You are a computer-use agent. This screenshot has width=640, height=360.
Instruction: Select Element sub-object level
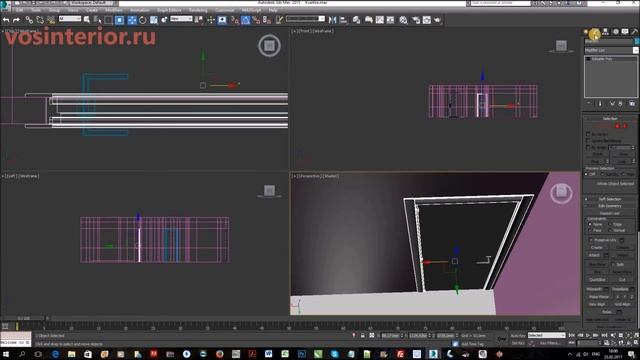pos(624,126)
